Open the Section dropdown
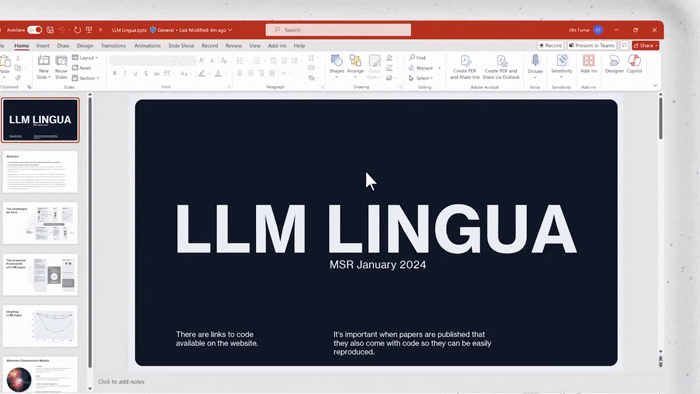The height and width of the screenshot is (394, 700). [x=86, y=78]
